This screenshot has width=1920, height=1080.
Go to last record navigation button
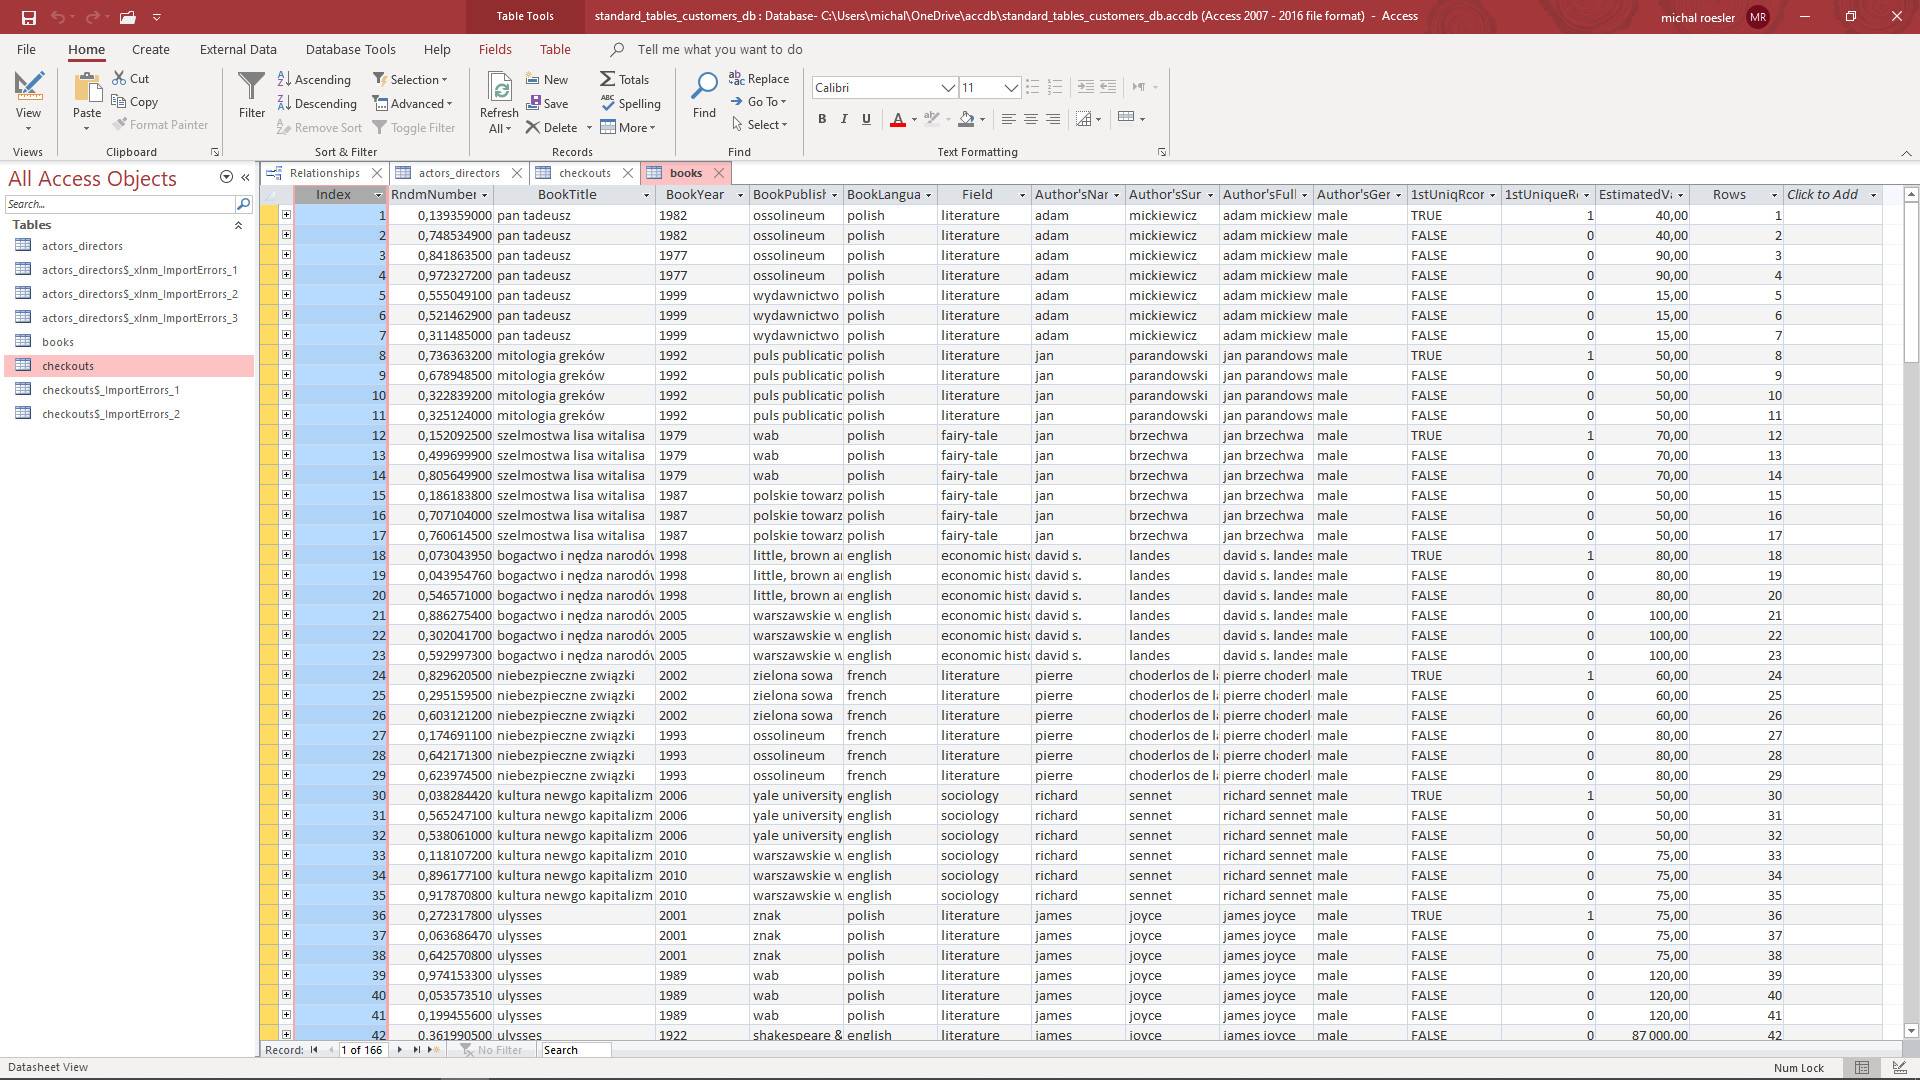click(416, 1050)
